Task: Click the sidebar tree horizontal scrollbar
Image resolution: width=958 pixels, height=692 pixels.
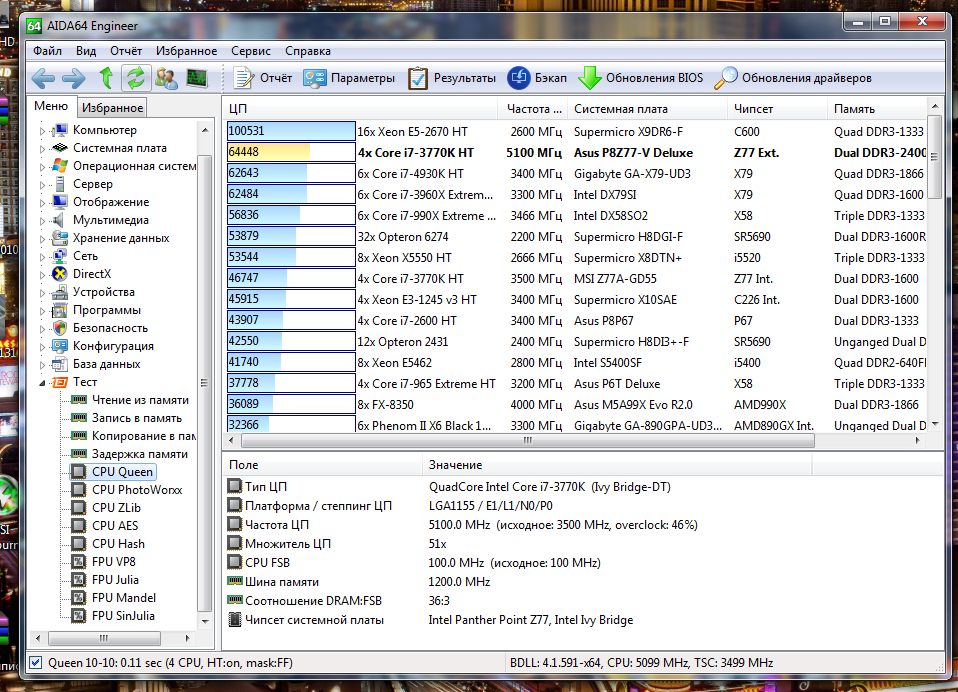Action: tap(104, 638)
